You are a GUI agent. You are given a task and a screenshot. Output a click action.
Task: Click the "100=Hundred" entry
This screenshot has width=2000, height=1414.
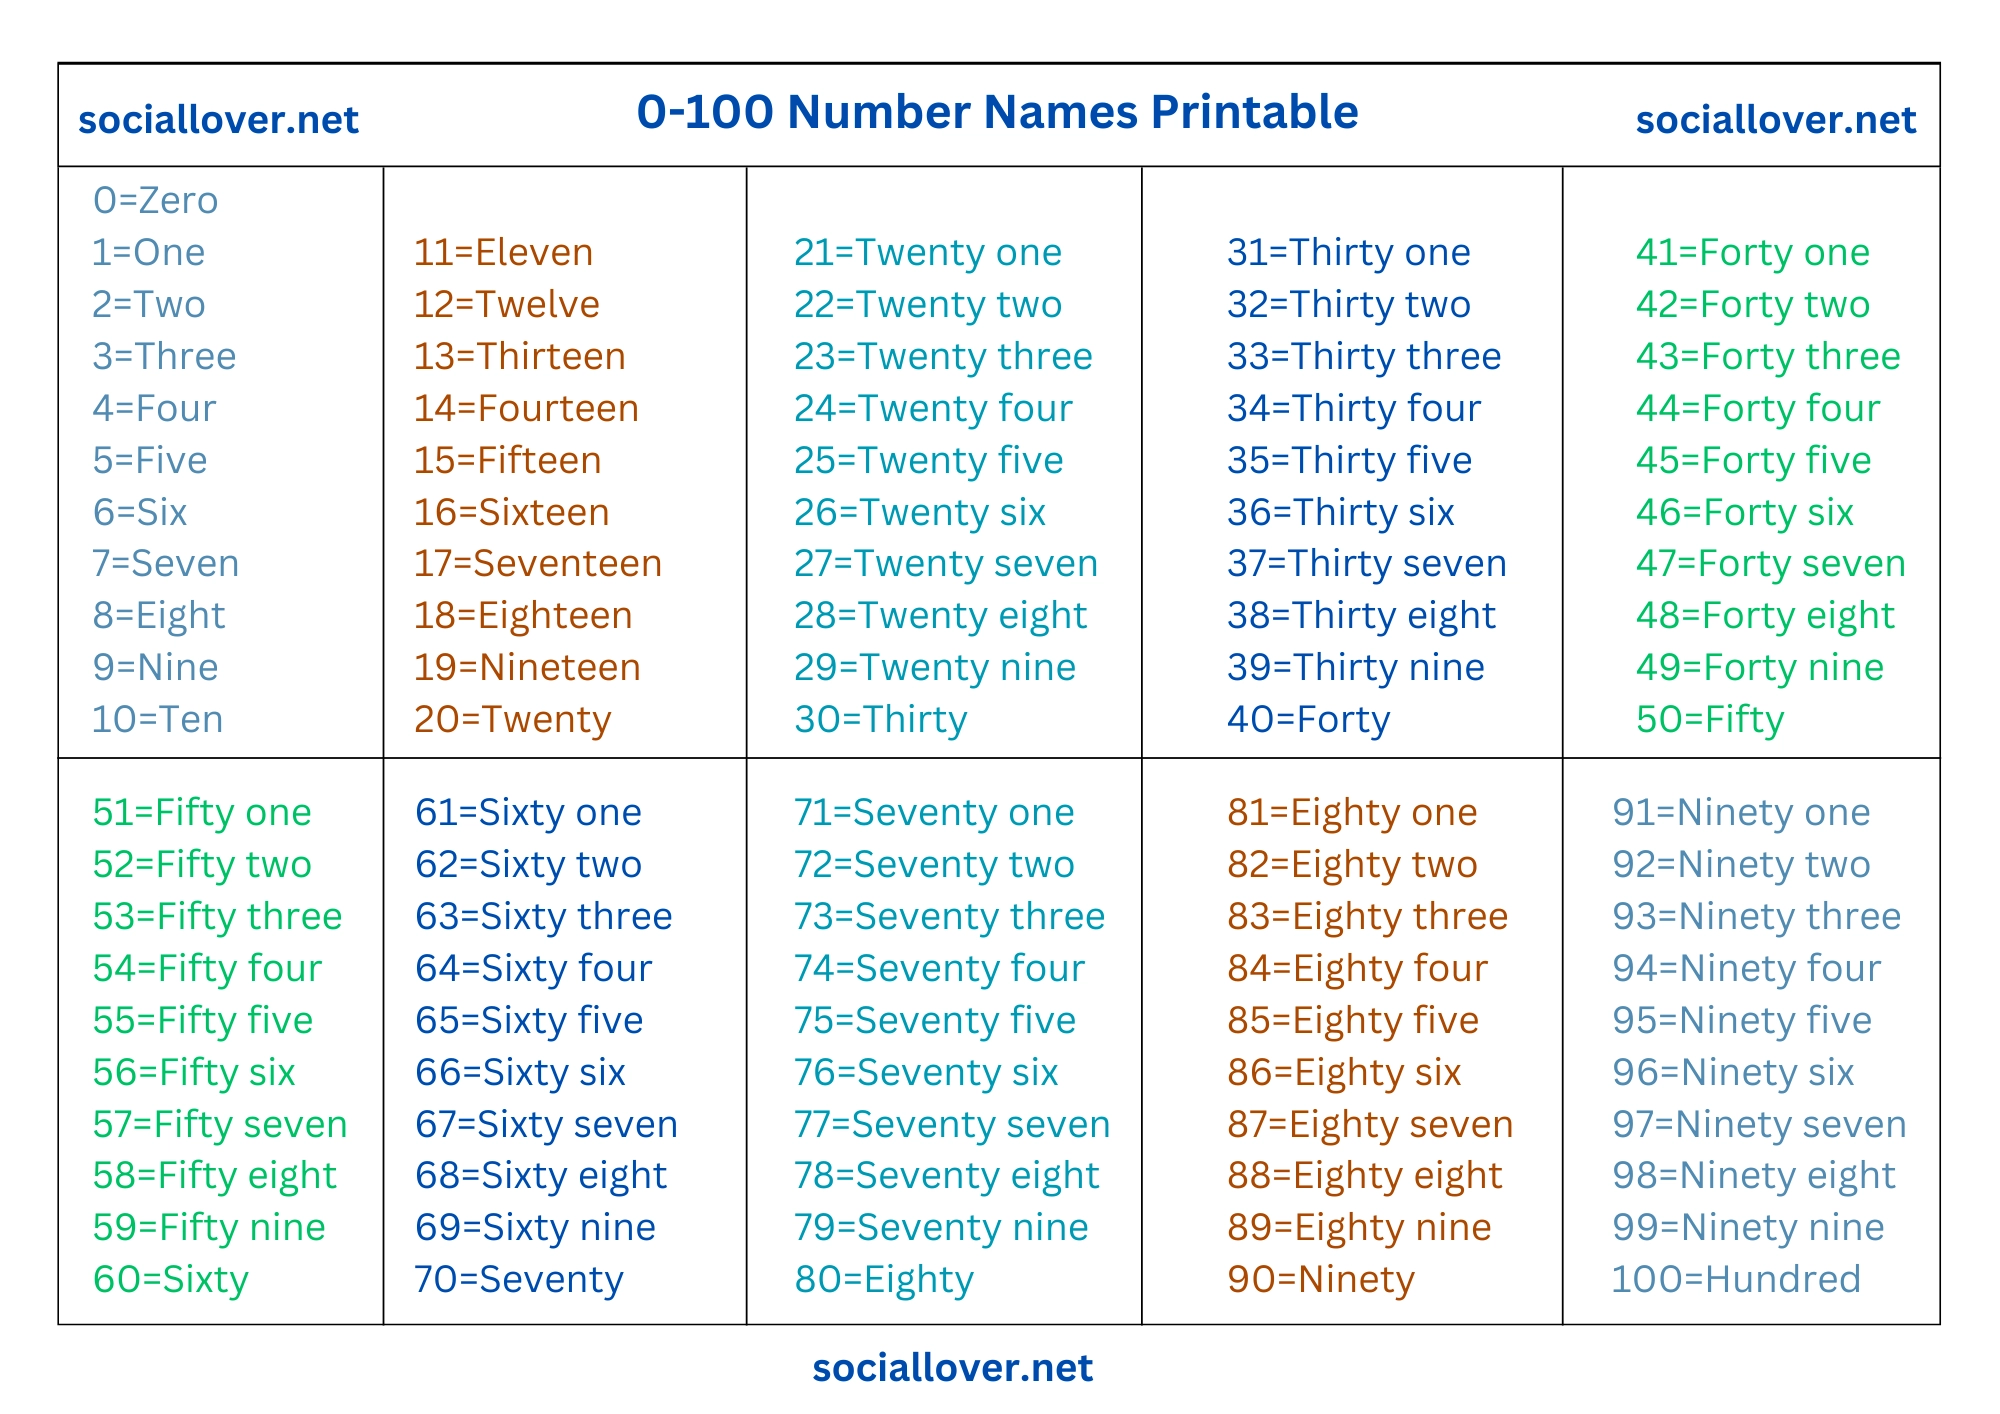click(x=1736, y=1279)
